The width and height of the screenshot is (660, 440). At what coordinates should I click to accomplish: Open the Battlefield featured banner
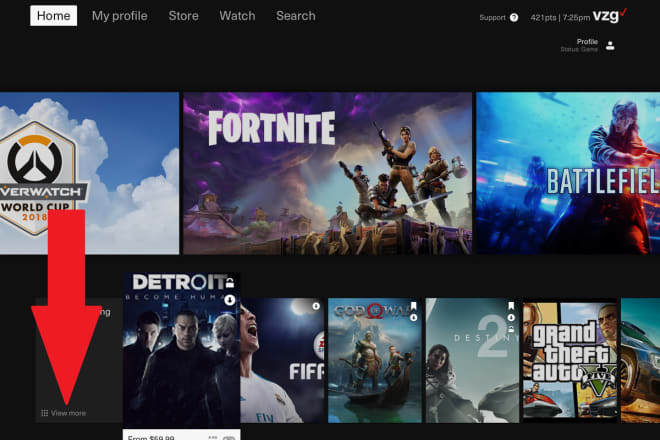pyautogui.click(x=568, y=173)
